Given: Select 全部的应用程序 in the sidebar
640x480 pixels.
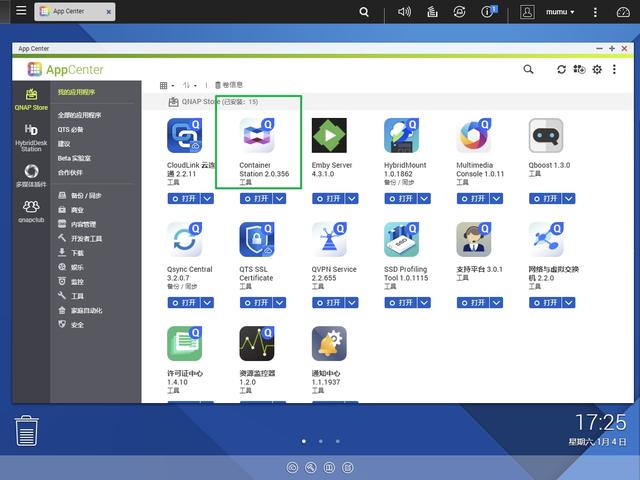Looking at the screenshot, I should tap(79, 115).
